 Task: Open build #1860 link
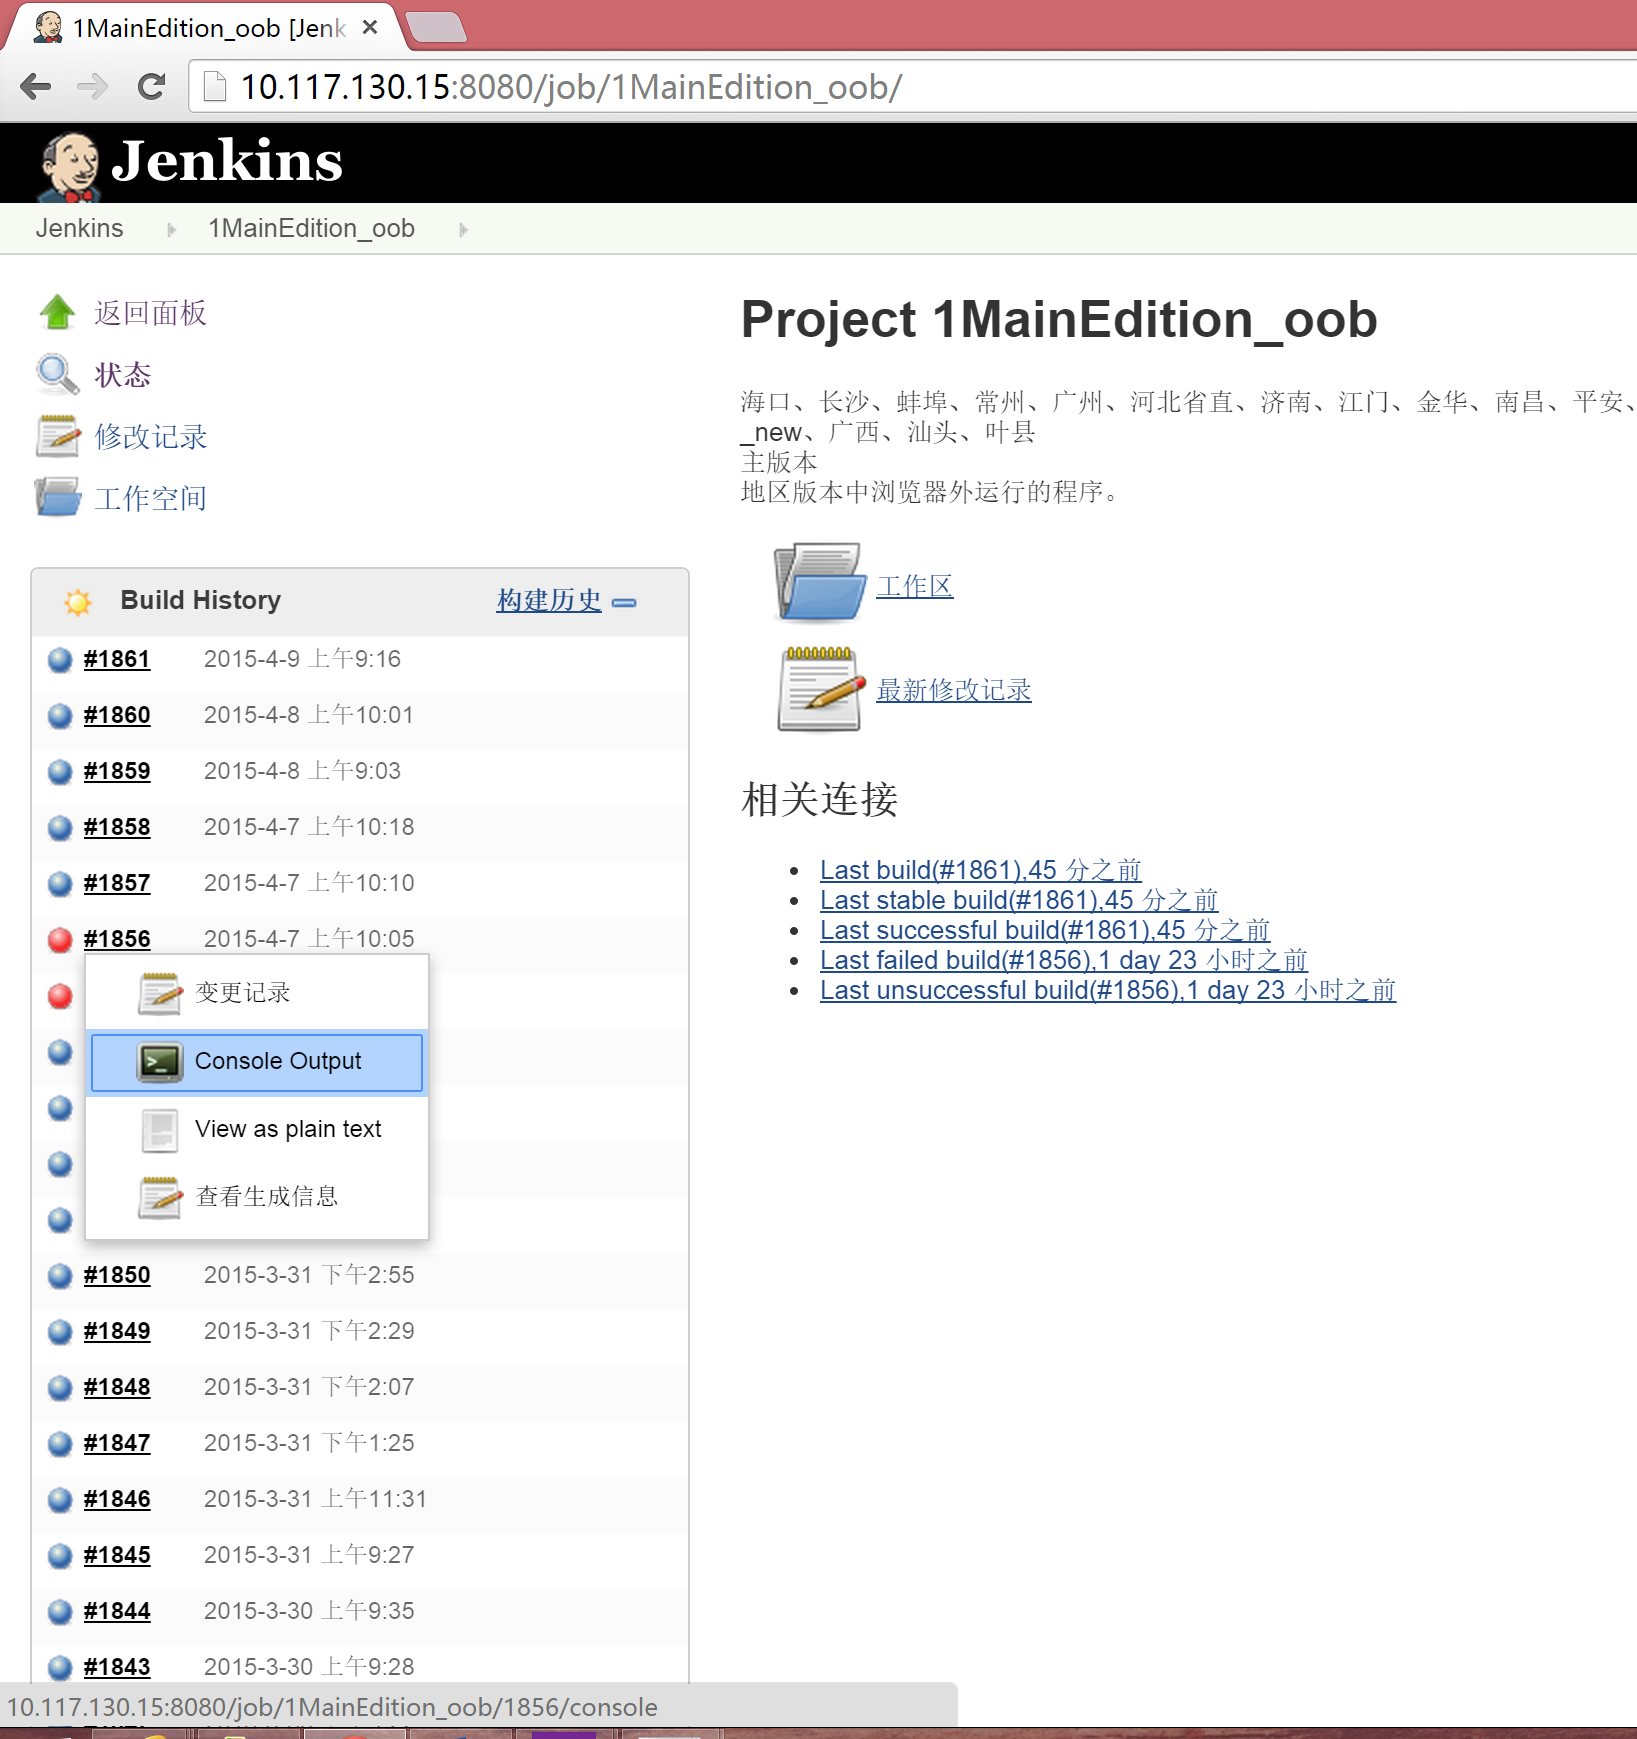(117, 715)
